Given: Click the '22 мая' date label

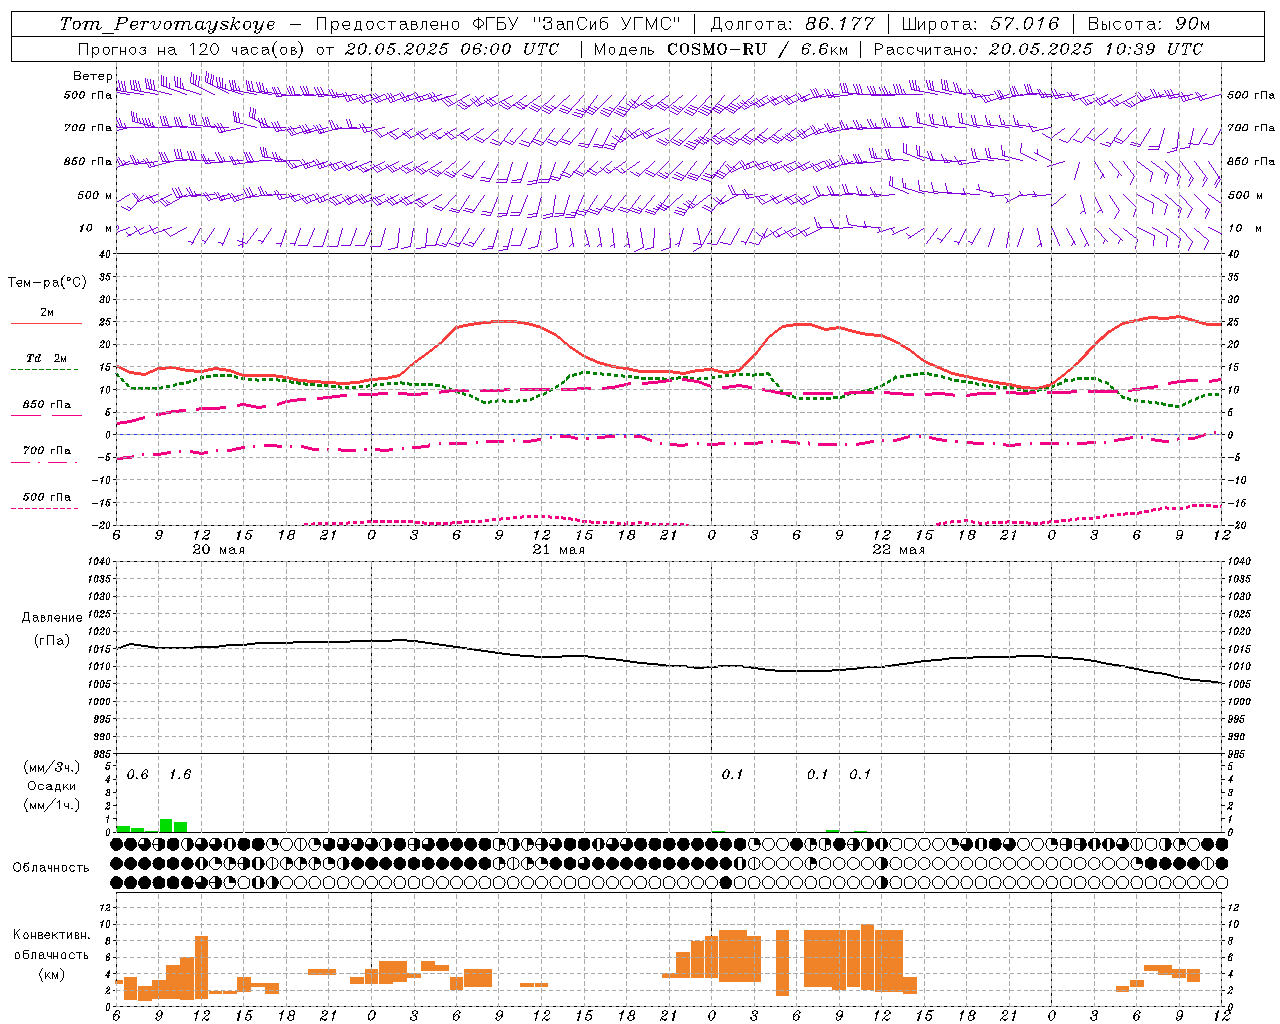Looking at the screenshot, I should [898, 550].
